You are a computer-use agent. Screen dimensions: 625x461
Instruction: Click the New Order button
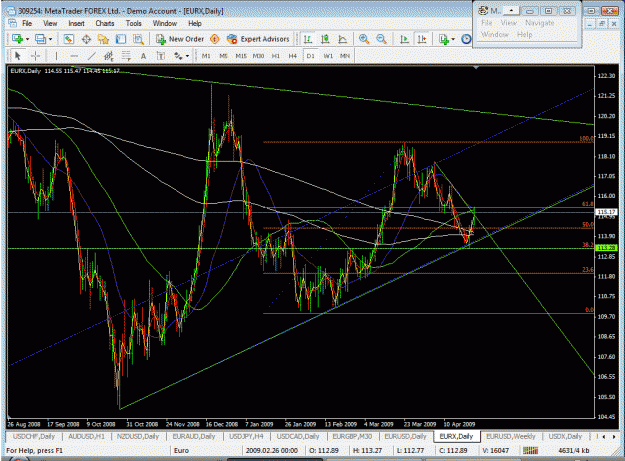[180, 39]
